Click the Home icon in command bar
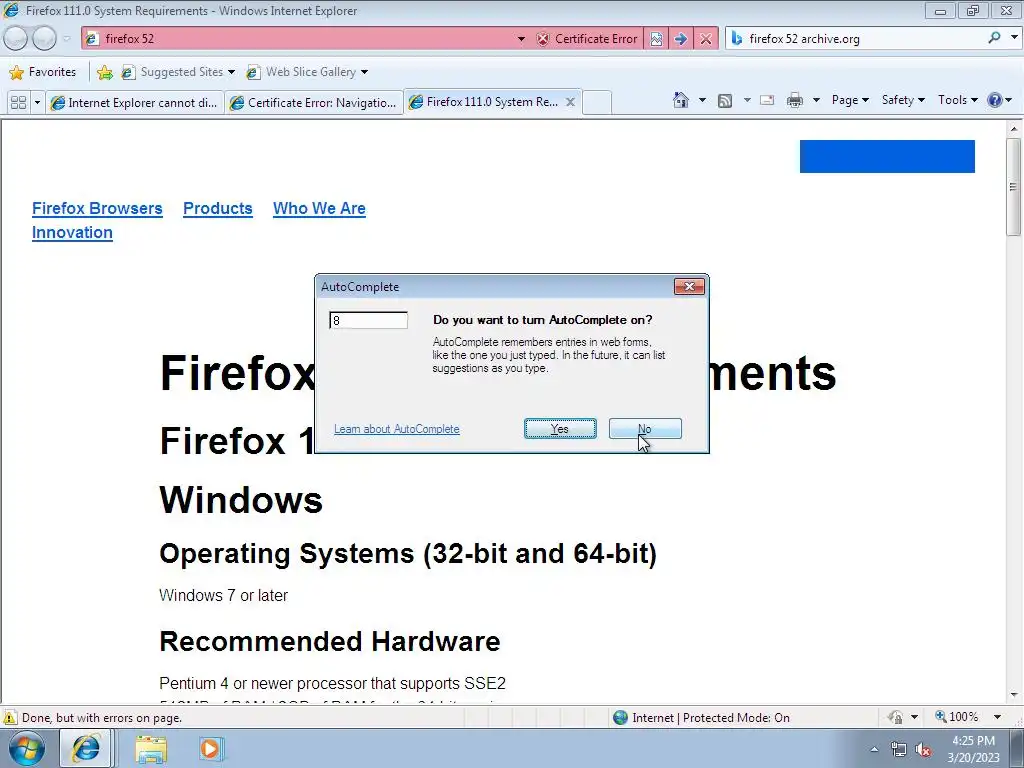The width and height of the screenshot is (1024, 768). (680, 100)
